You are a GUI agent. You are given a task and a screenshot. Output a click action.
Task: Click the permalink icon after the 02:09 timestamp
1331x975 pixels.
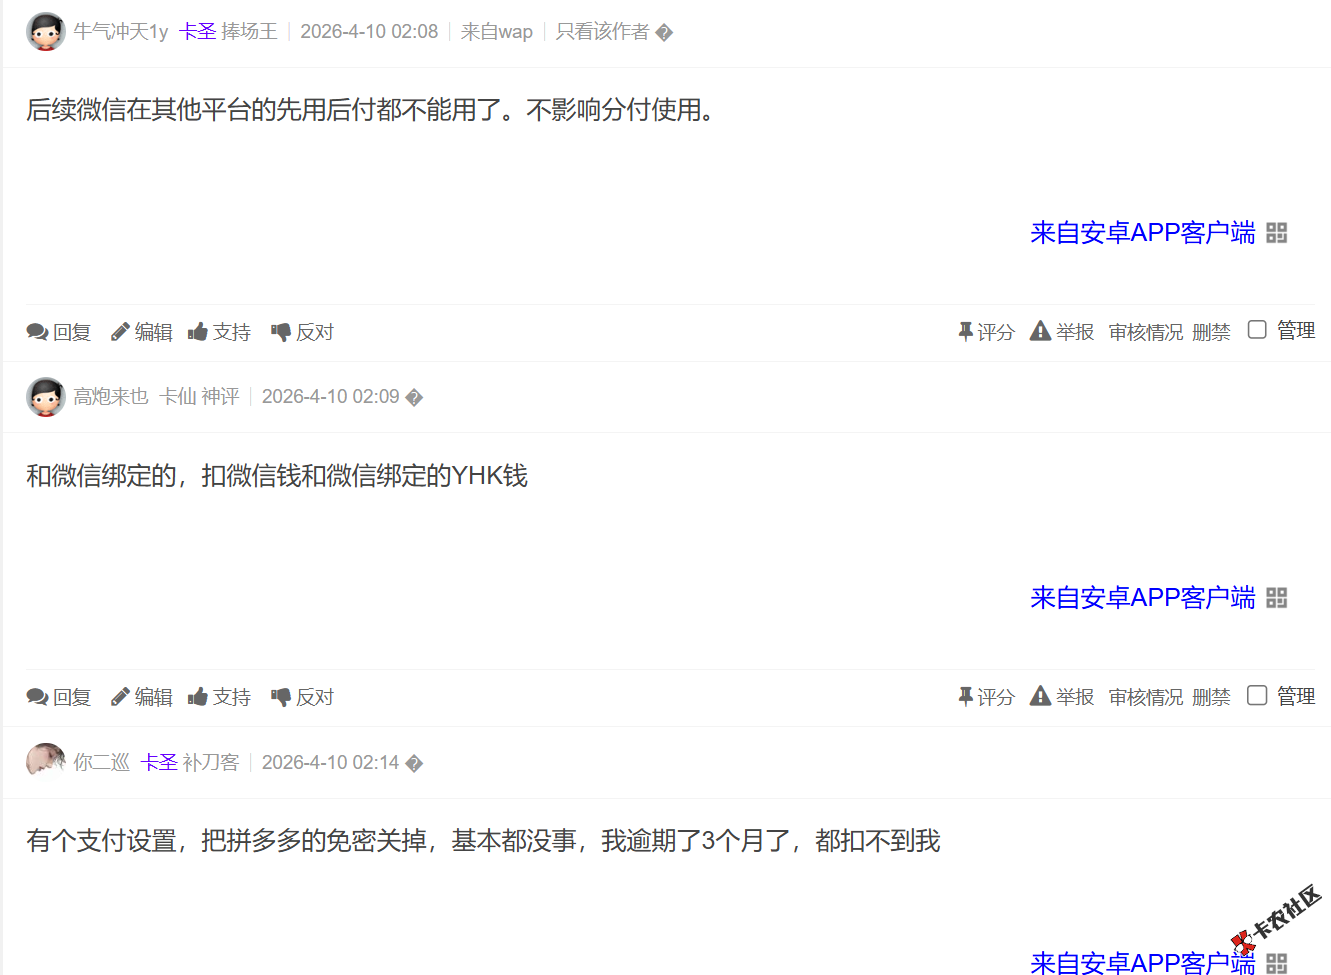click(x=414, y=396)
